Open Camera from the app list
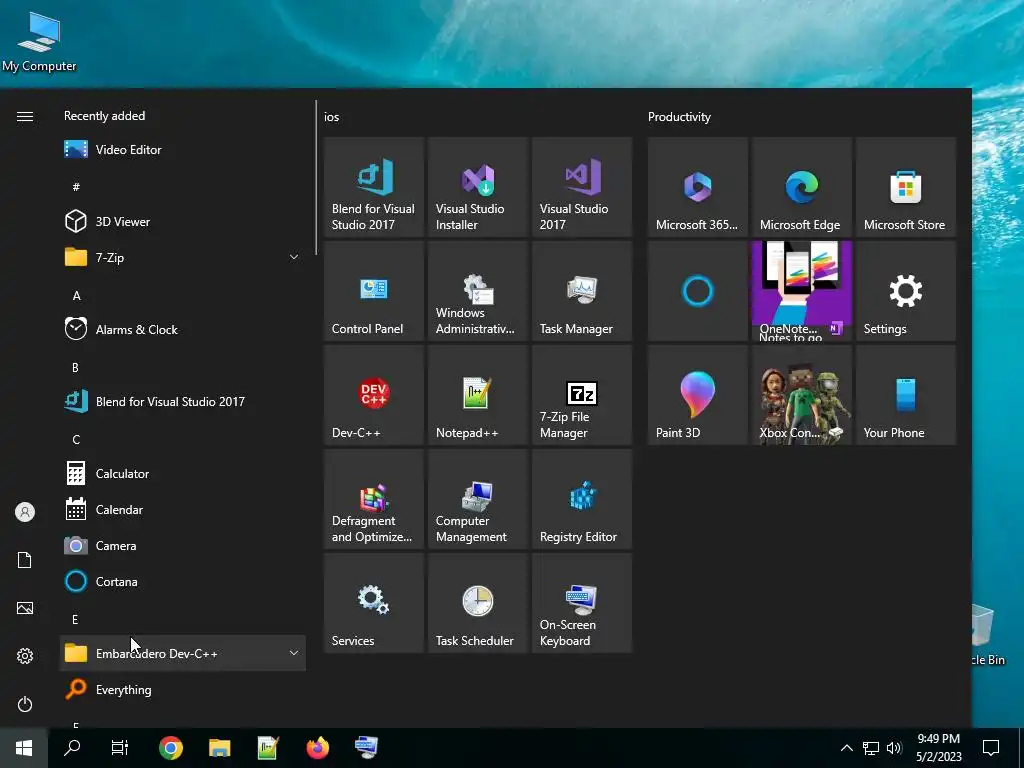 point(183,545)
